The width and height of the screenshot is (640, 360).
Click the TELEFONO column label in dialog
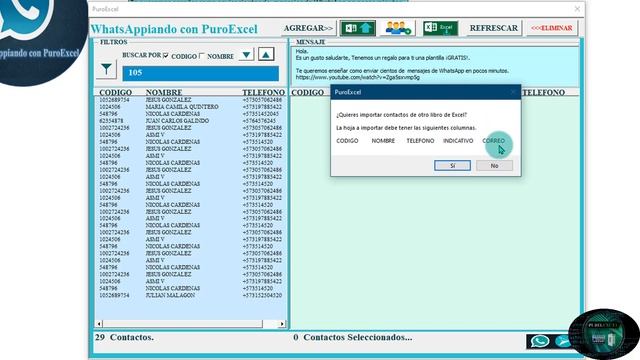[x=420, y=141]
